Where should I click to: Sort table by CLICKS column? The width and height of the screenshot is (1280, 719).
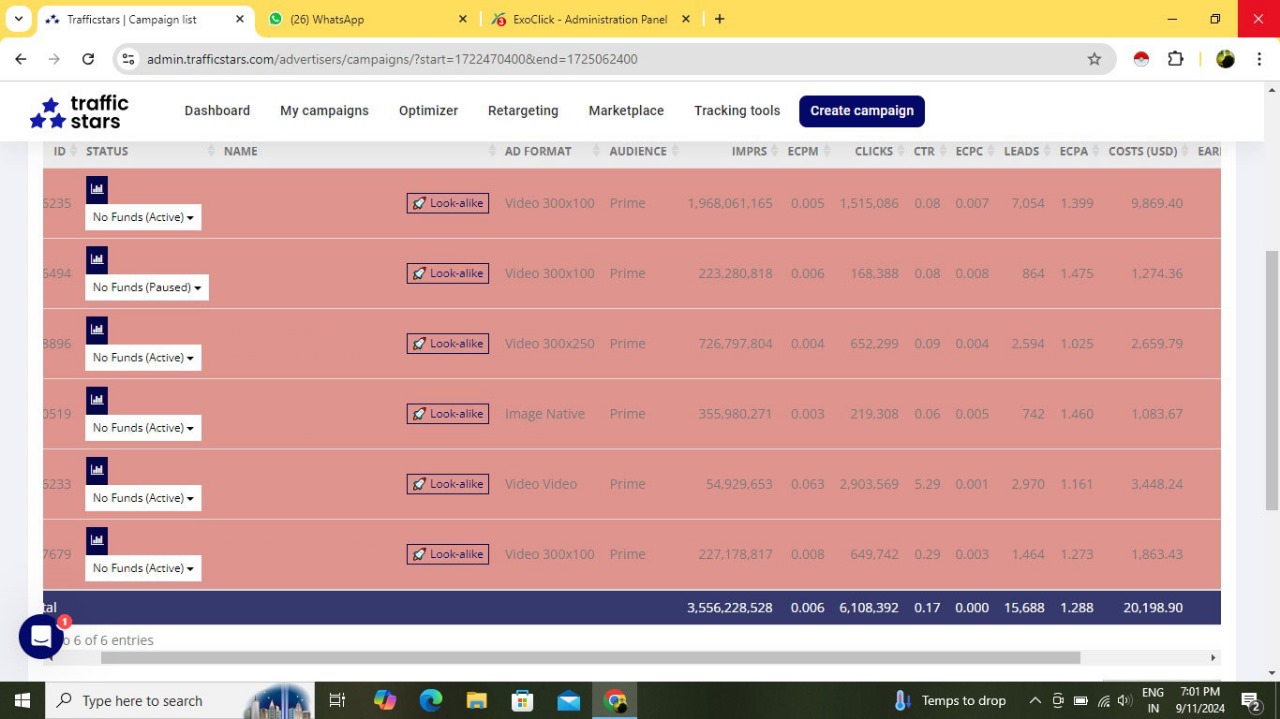tap(873, 151)
